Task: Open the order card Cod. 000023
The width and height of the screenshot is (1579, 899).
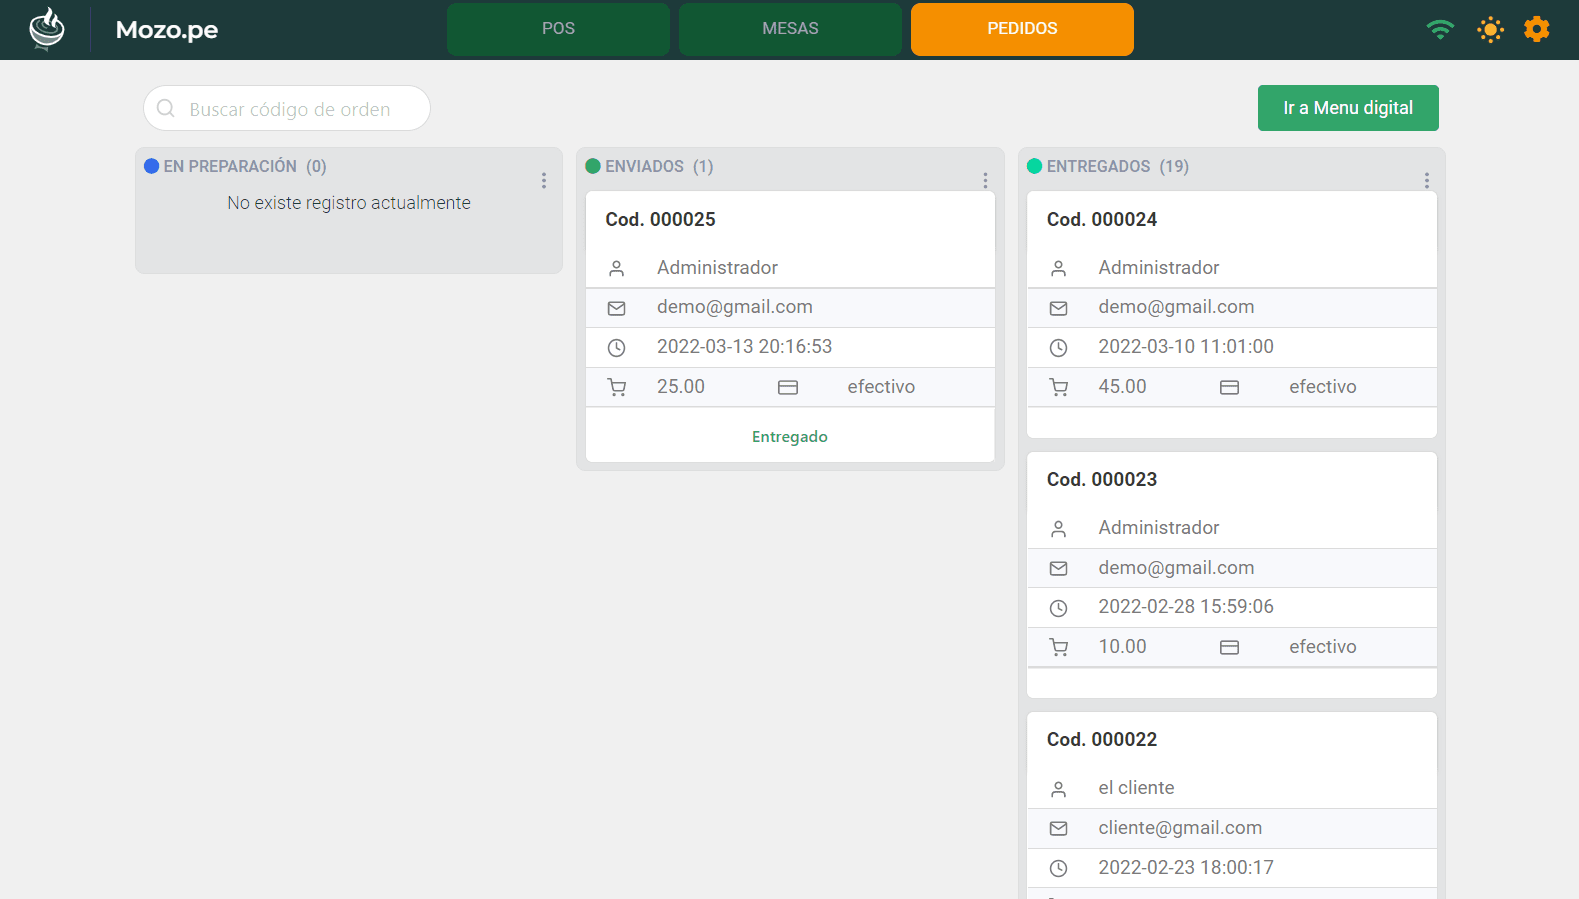Action: tap(1101, 480)
